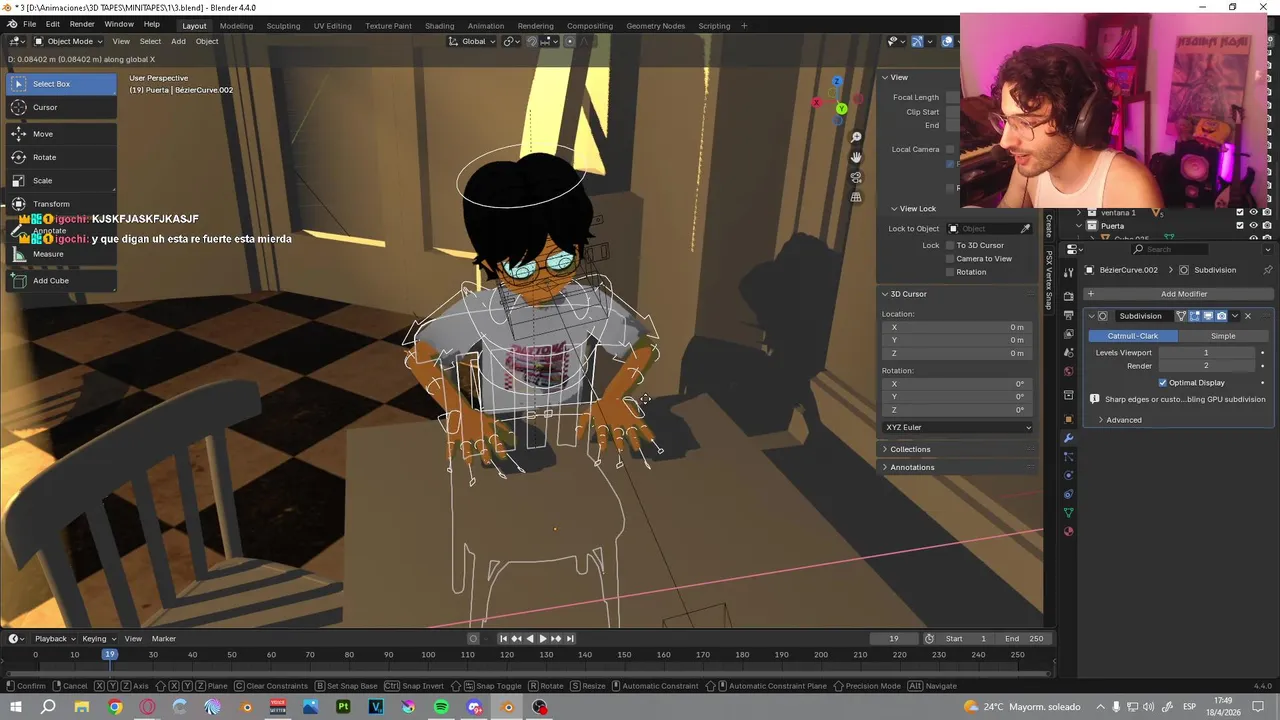
Task: Activate the Scale tool
Action: click(61, 181)
